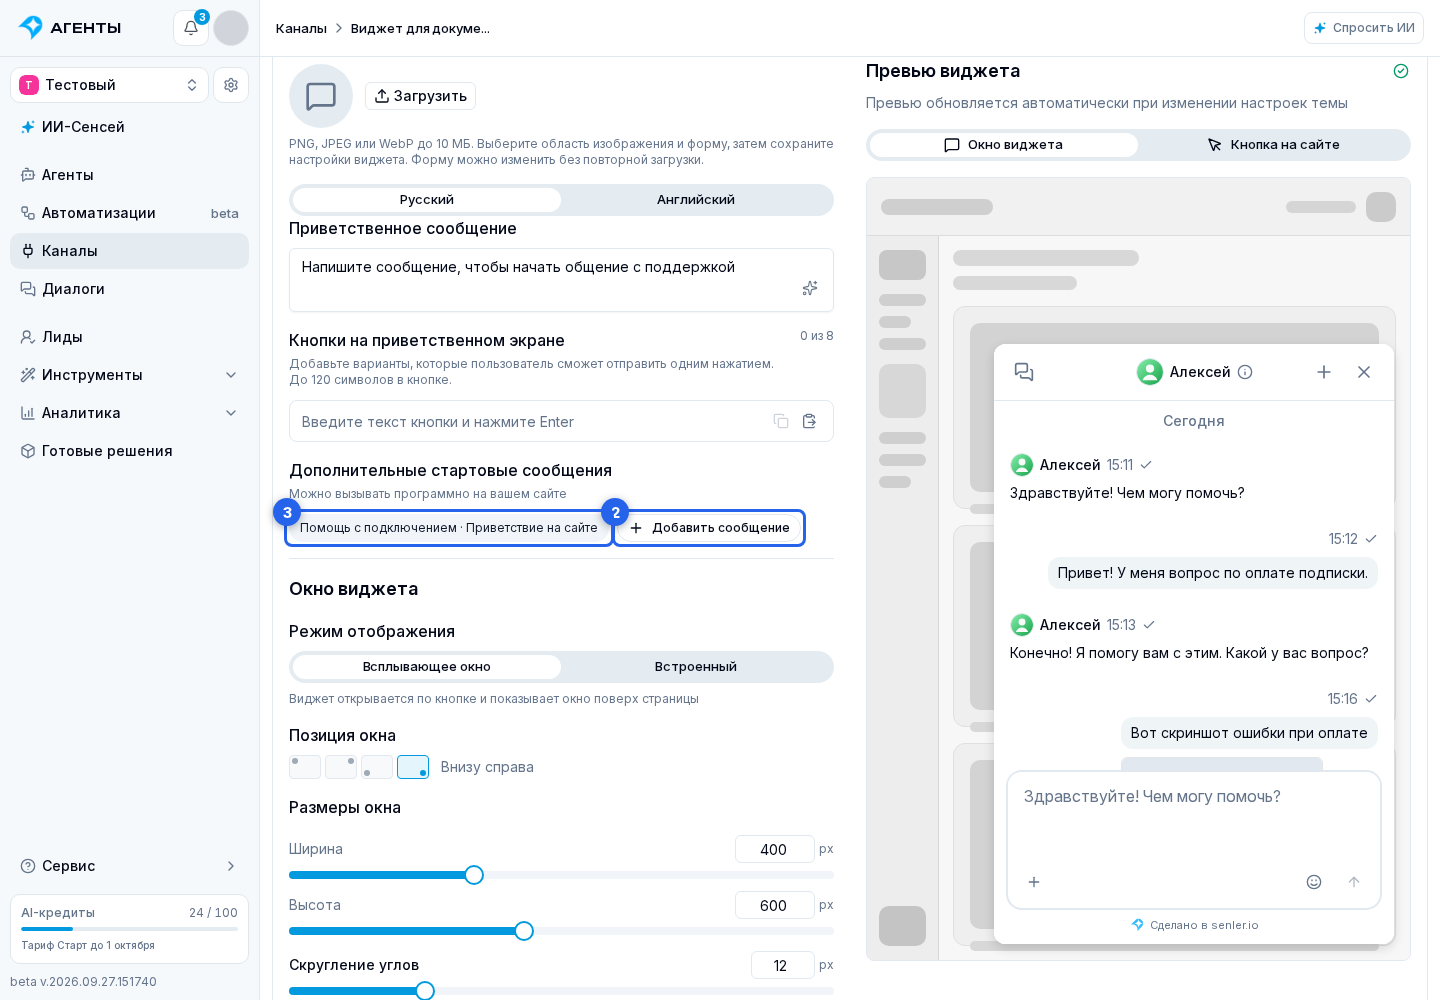This screenshot has height=1000, width=1440.
Task: Start new chat with plus icon in widget header
Action: (1324, 372)
